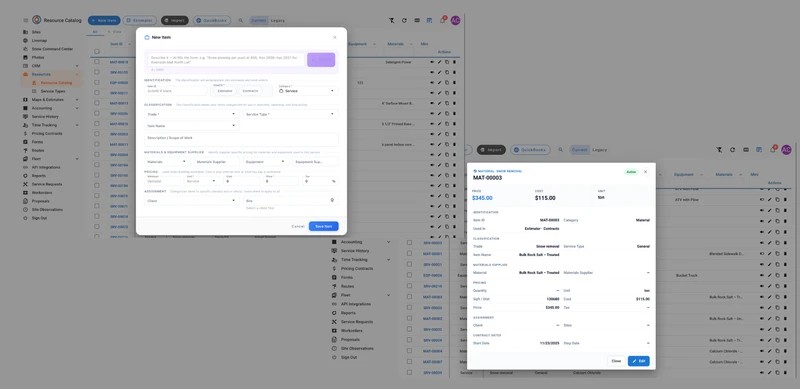This screenshot has height=389, width=800.
Task: Open the Materials dropdown in New Item dialog
Action: tap(167, 162)
